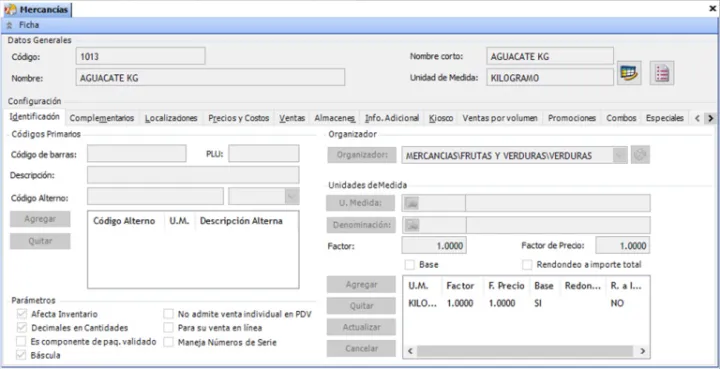The height and width of the screenshot is (369, 720).
Task: Click the Nombre corto field
Action: tap(550, 56)
